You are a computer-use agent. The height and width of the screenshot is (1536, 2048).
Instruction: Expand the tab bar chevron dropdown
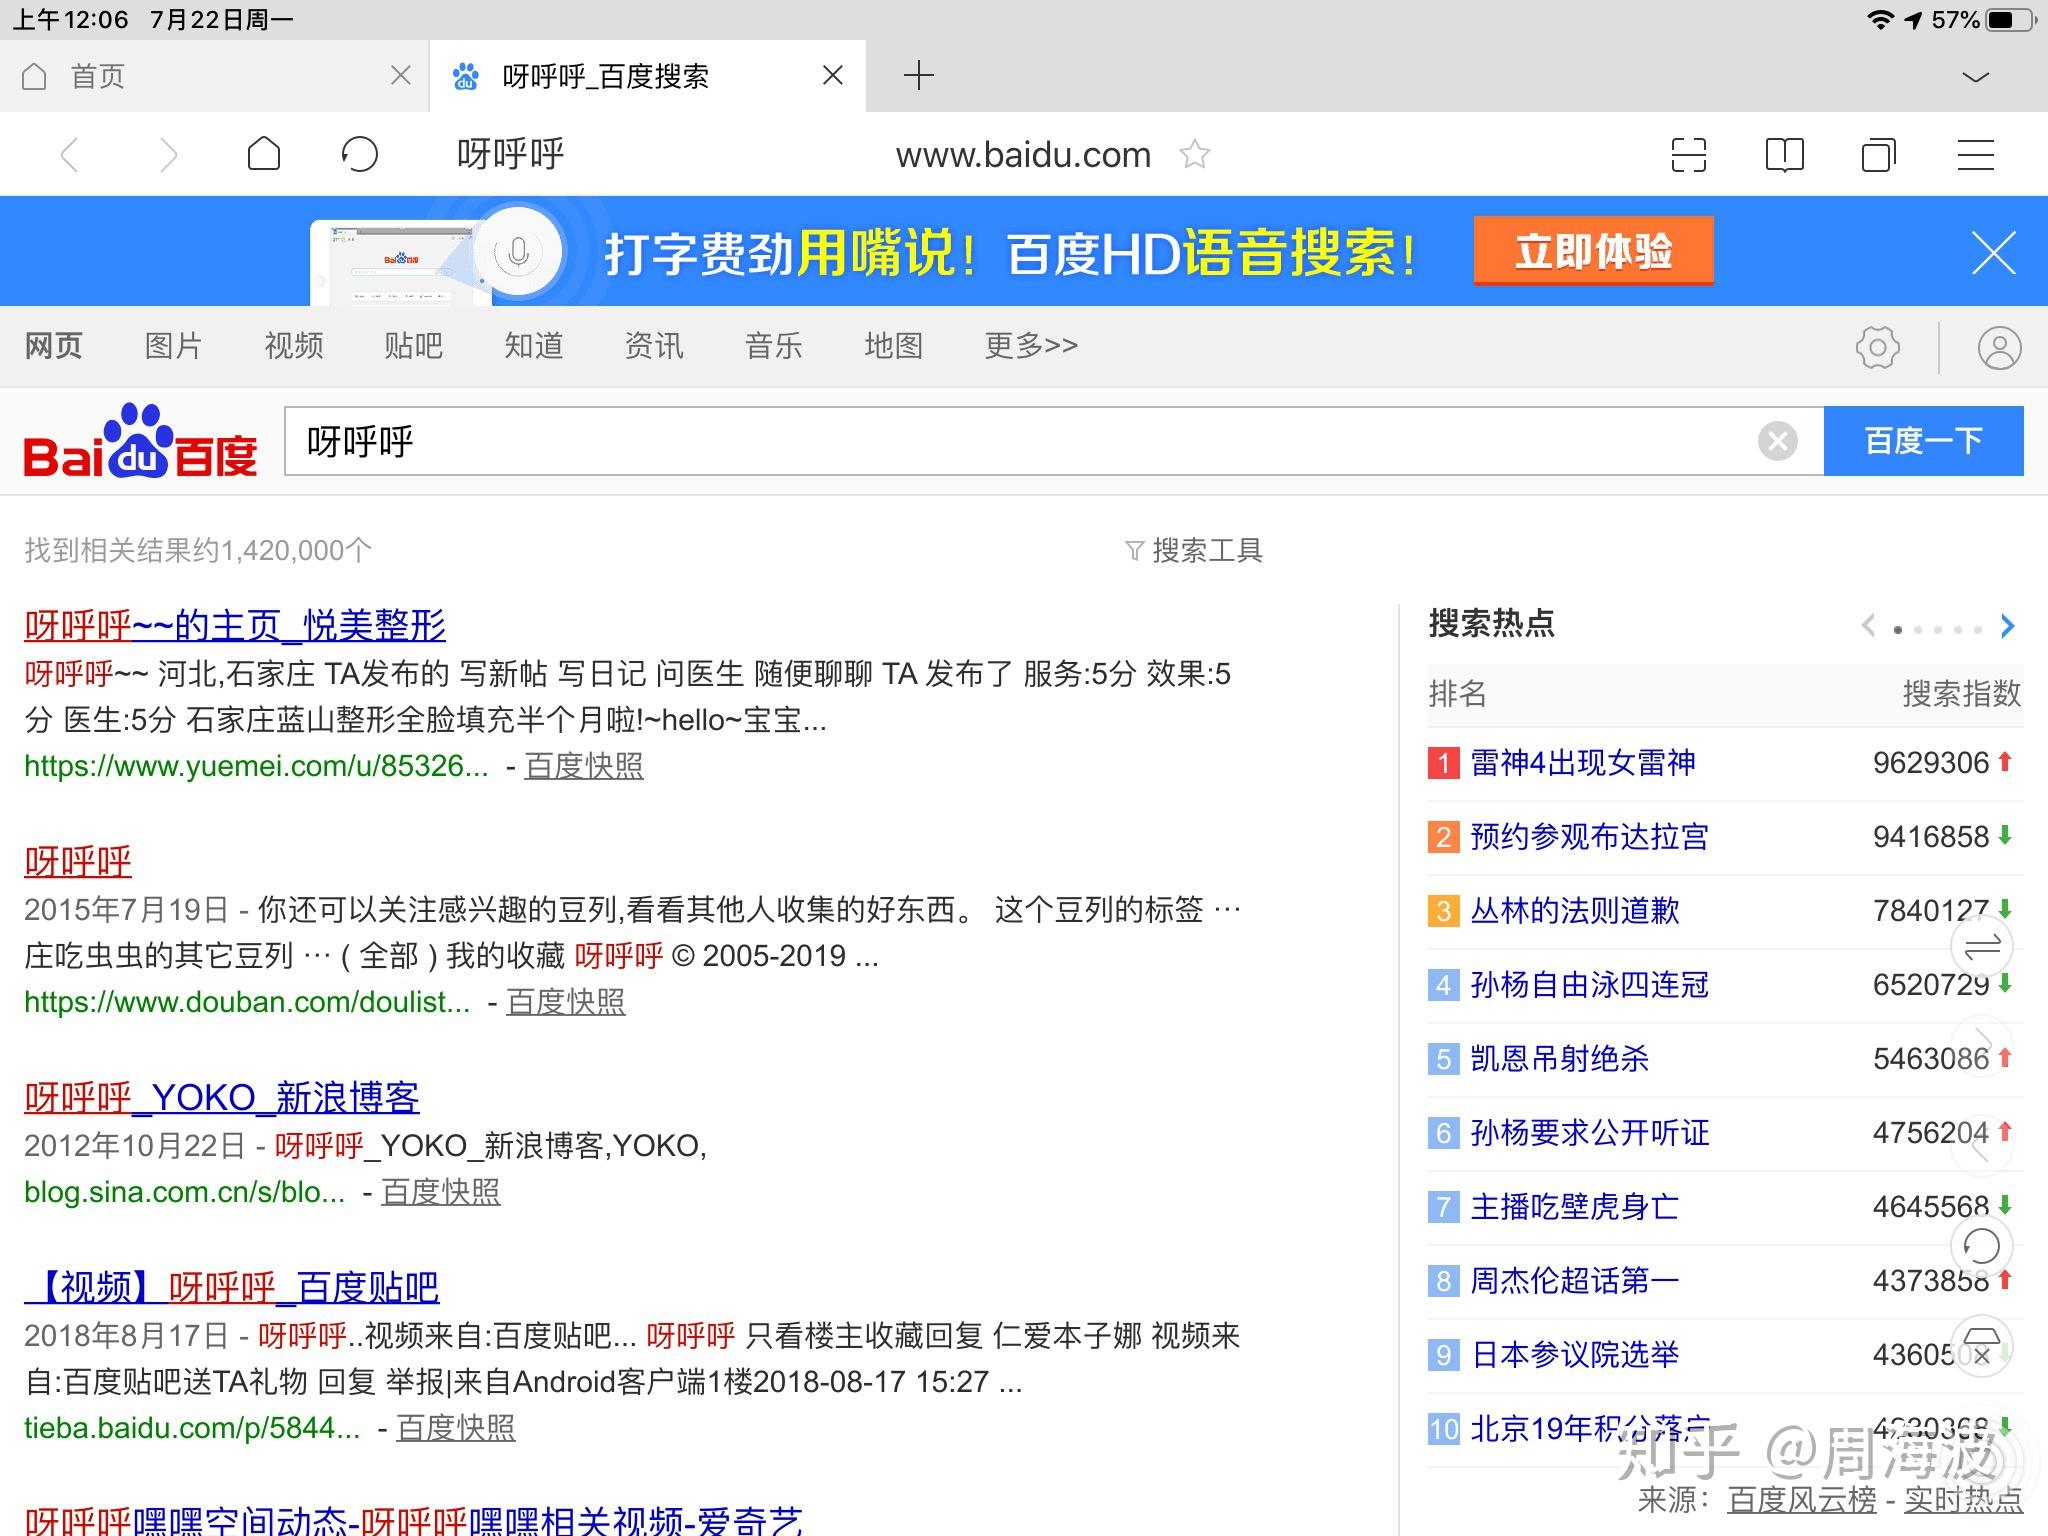(x=1976, y=77)
